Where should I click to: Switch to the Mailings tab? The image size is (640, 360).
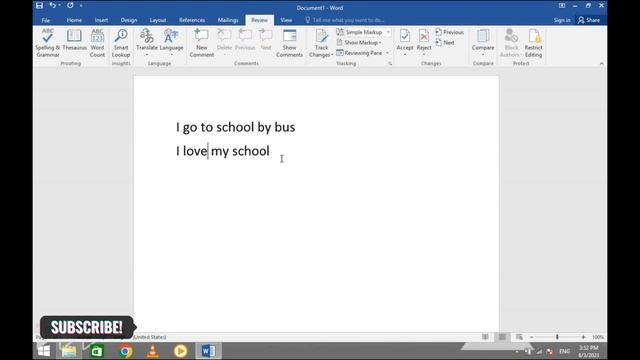click(228, 20)
